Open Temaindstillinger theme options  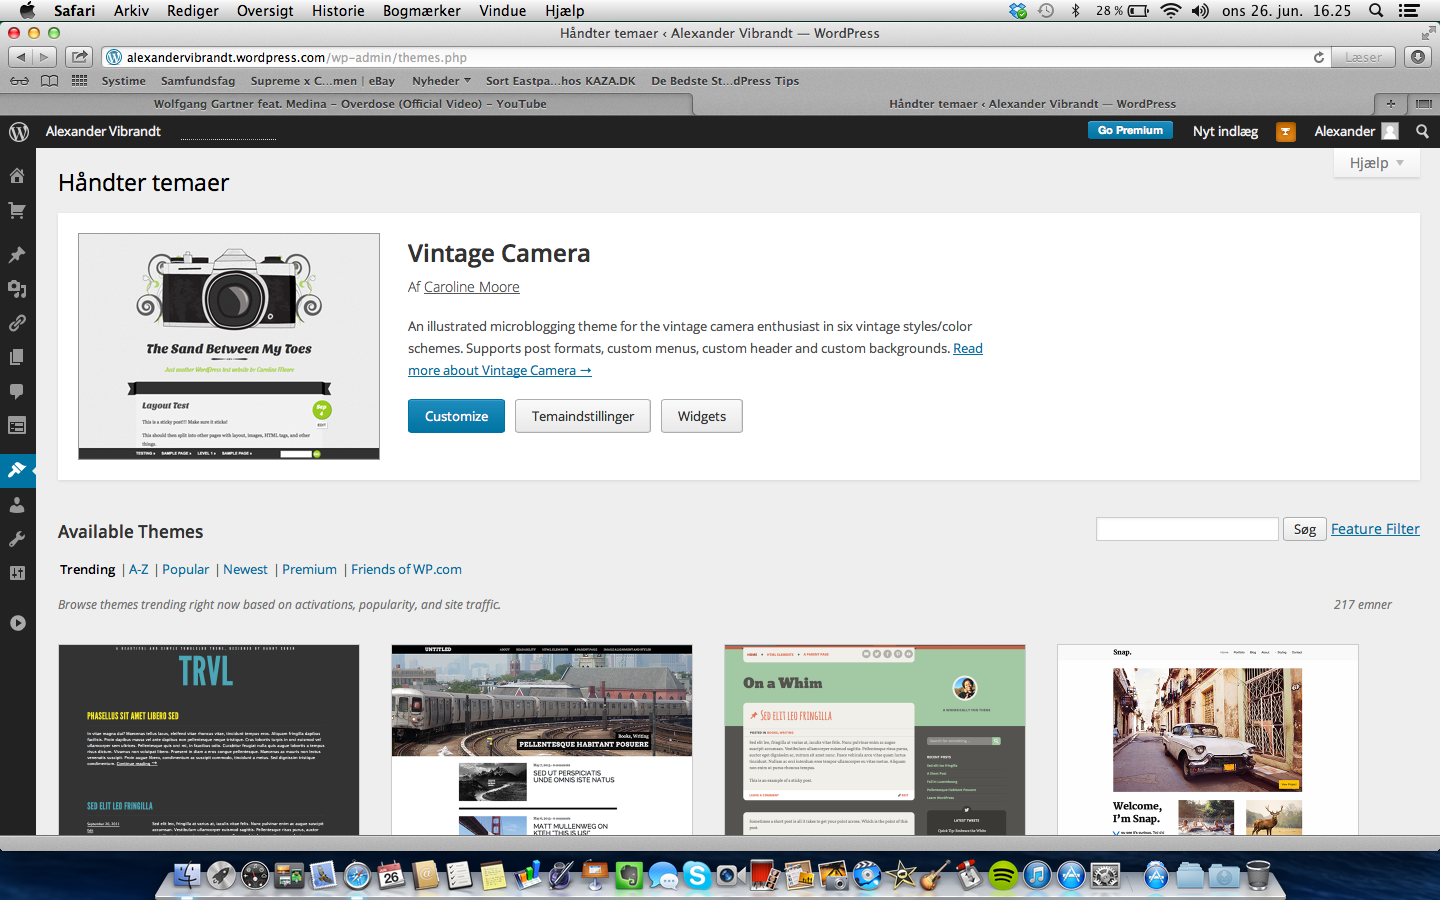pyautogui.click(x=583, y=416)
